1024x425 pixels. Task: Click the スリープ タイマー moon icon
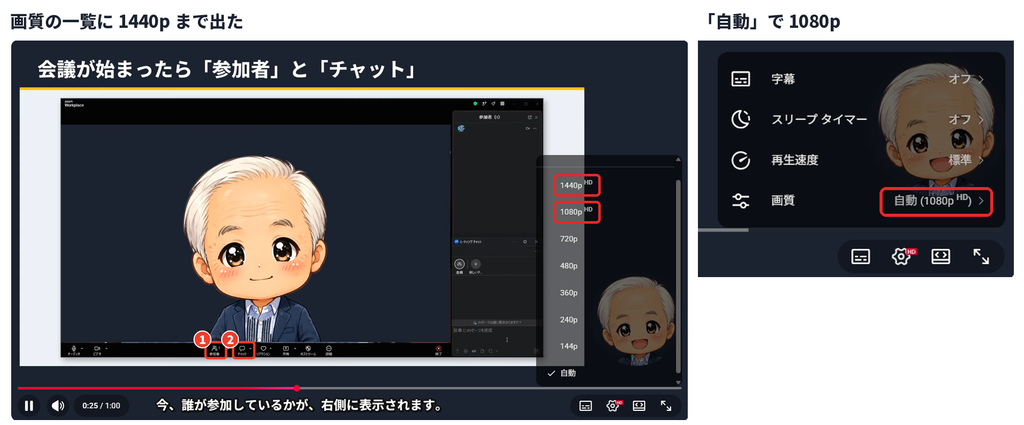point(741,119)
